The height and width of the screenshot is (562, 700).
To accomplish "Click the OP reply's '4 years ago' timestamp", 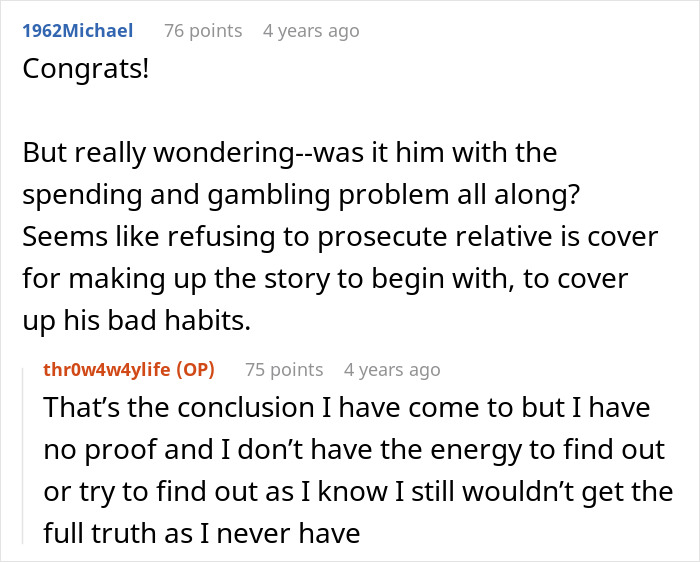I will (391, 370).
